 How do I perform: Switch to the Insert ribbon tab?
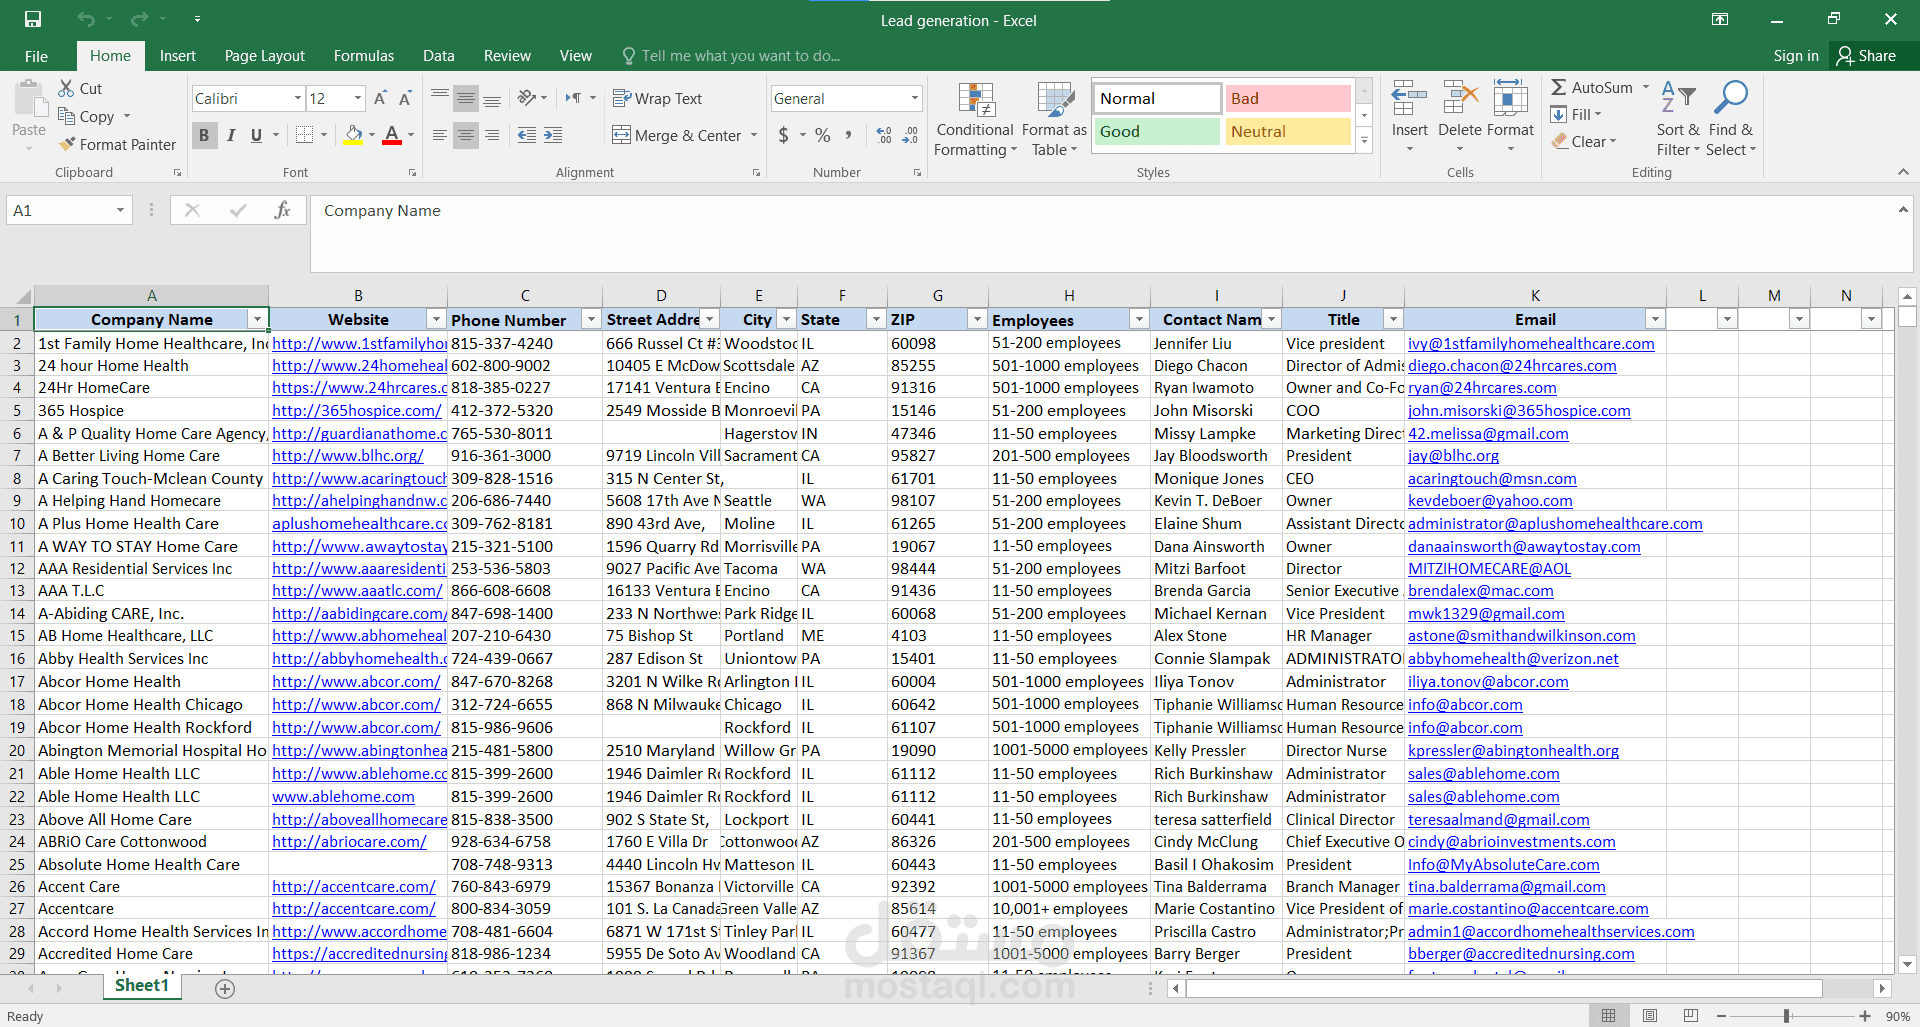pos(178,56)
